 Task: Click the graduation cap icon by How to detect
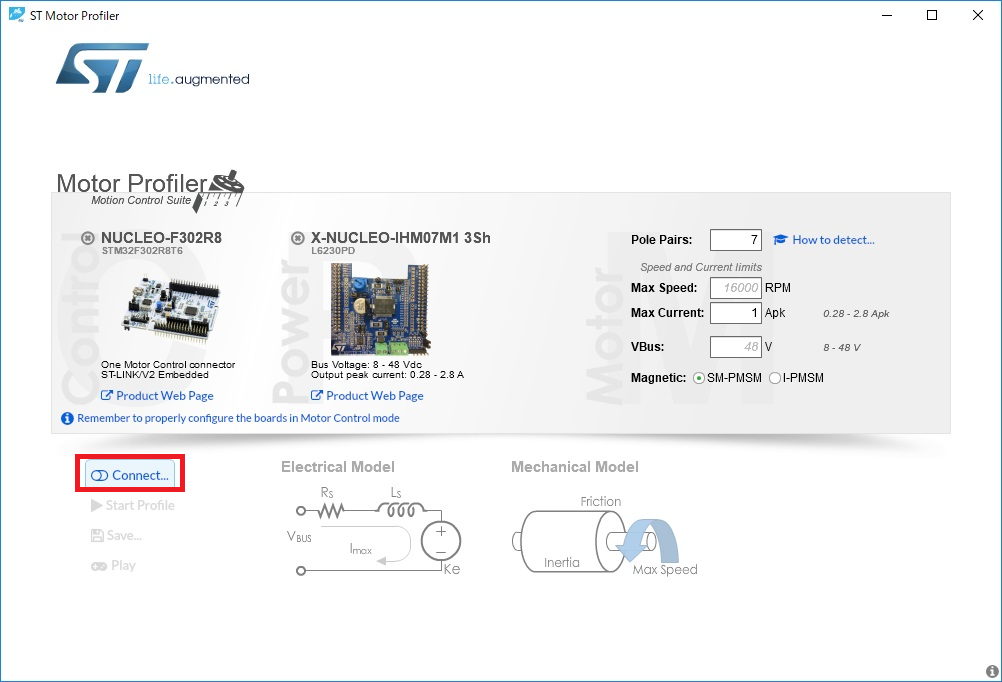(780, 240)
